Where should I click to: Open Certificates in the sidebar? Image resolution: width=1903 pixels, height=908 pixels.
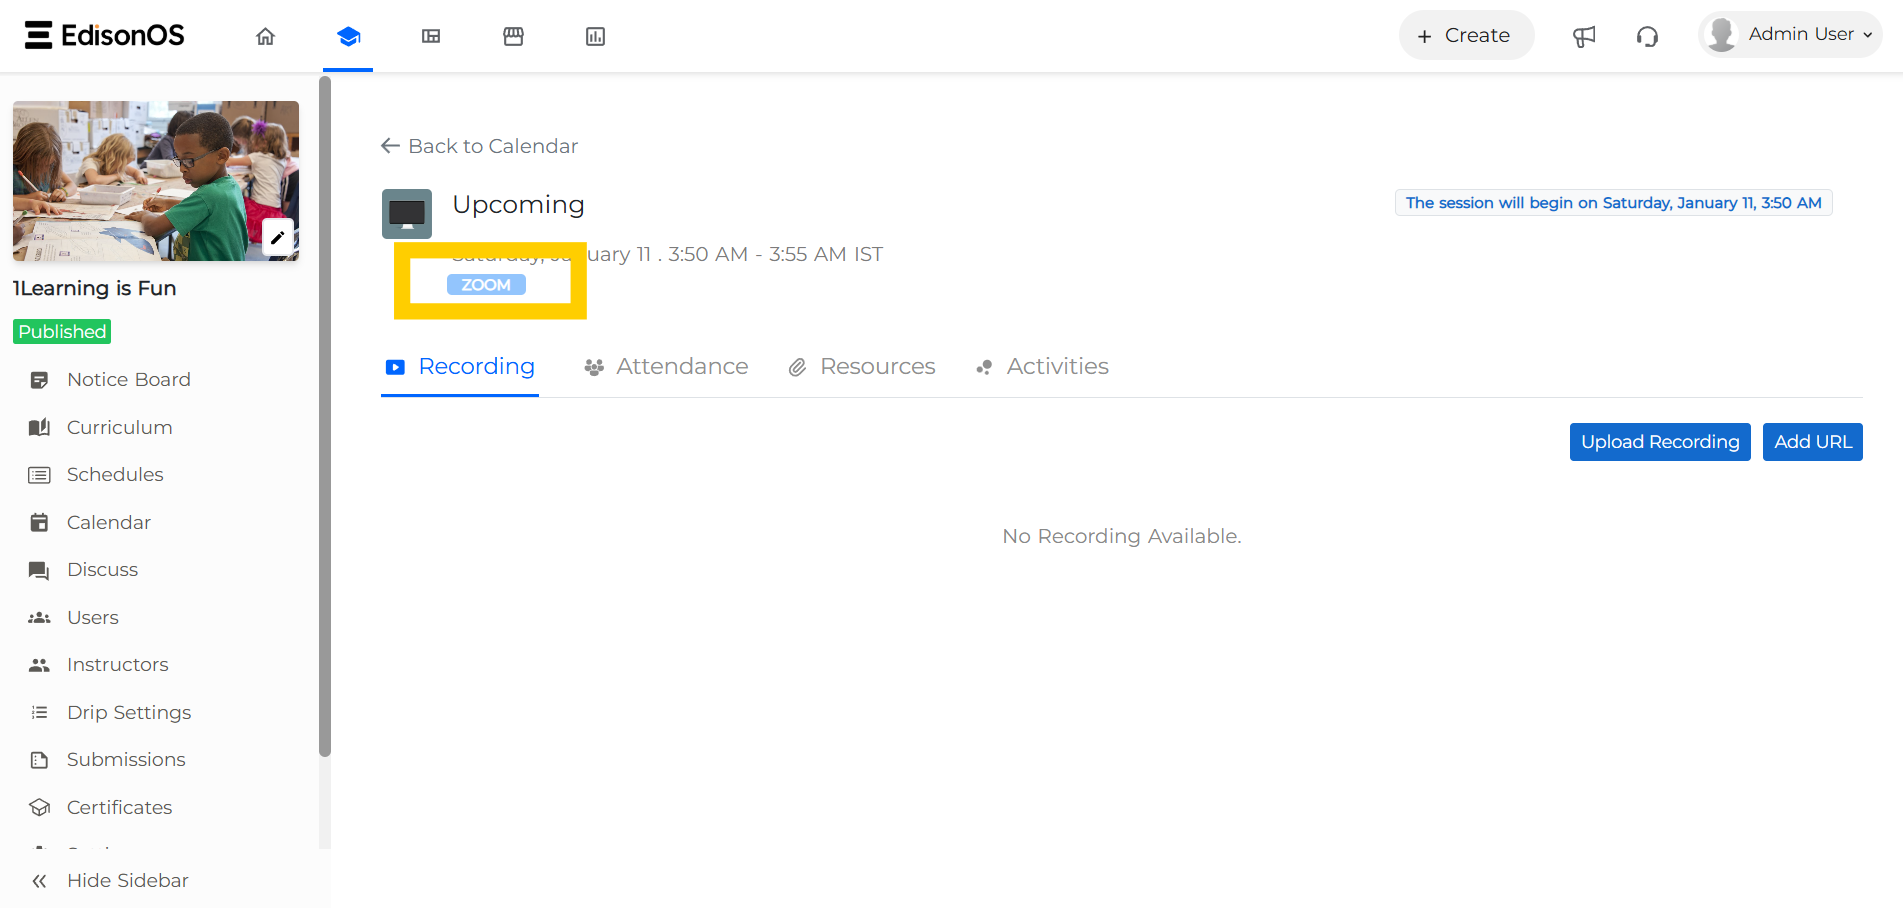coord(120,807)
